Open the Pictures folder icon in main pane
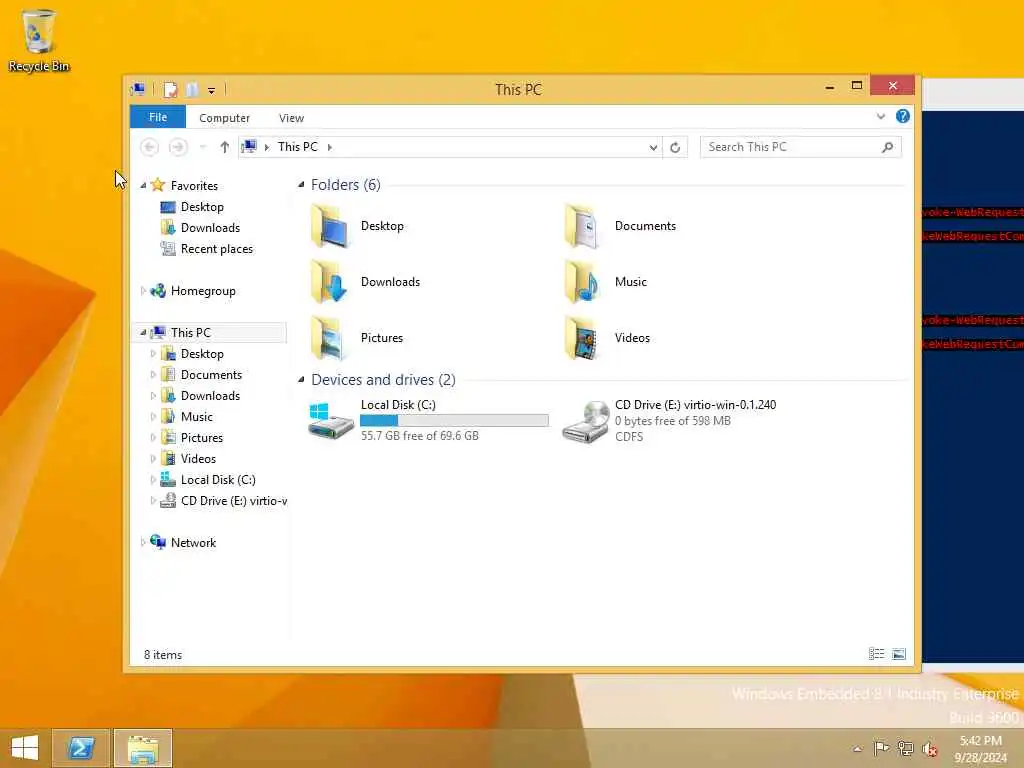 pyautogui.click(x=330, y=338)
